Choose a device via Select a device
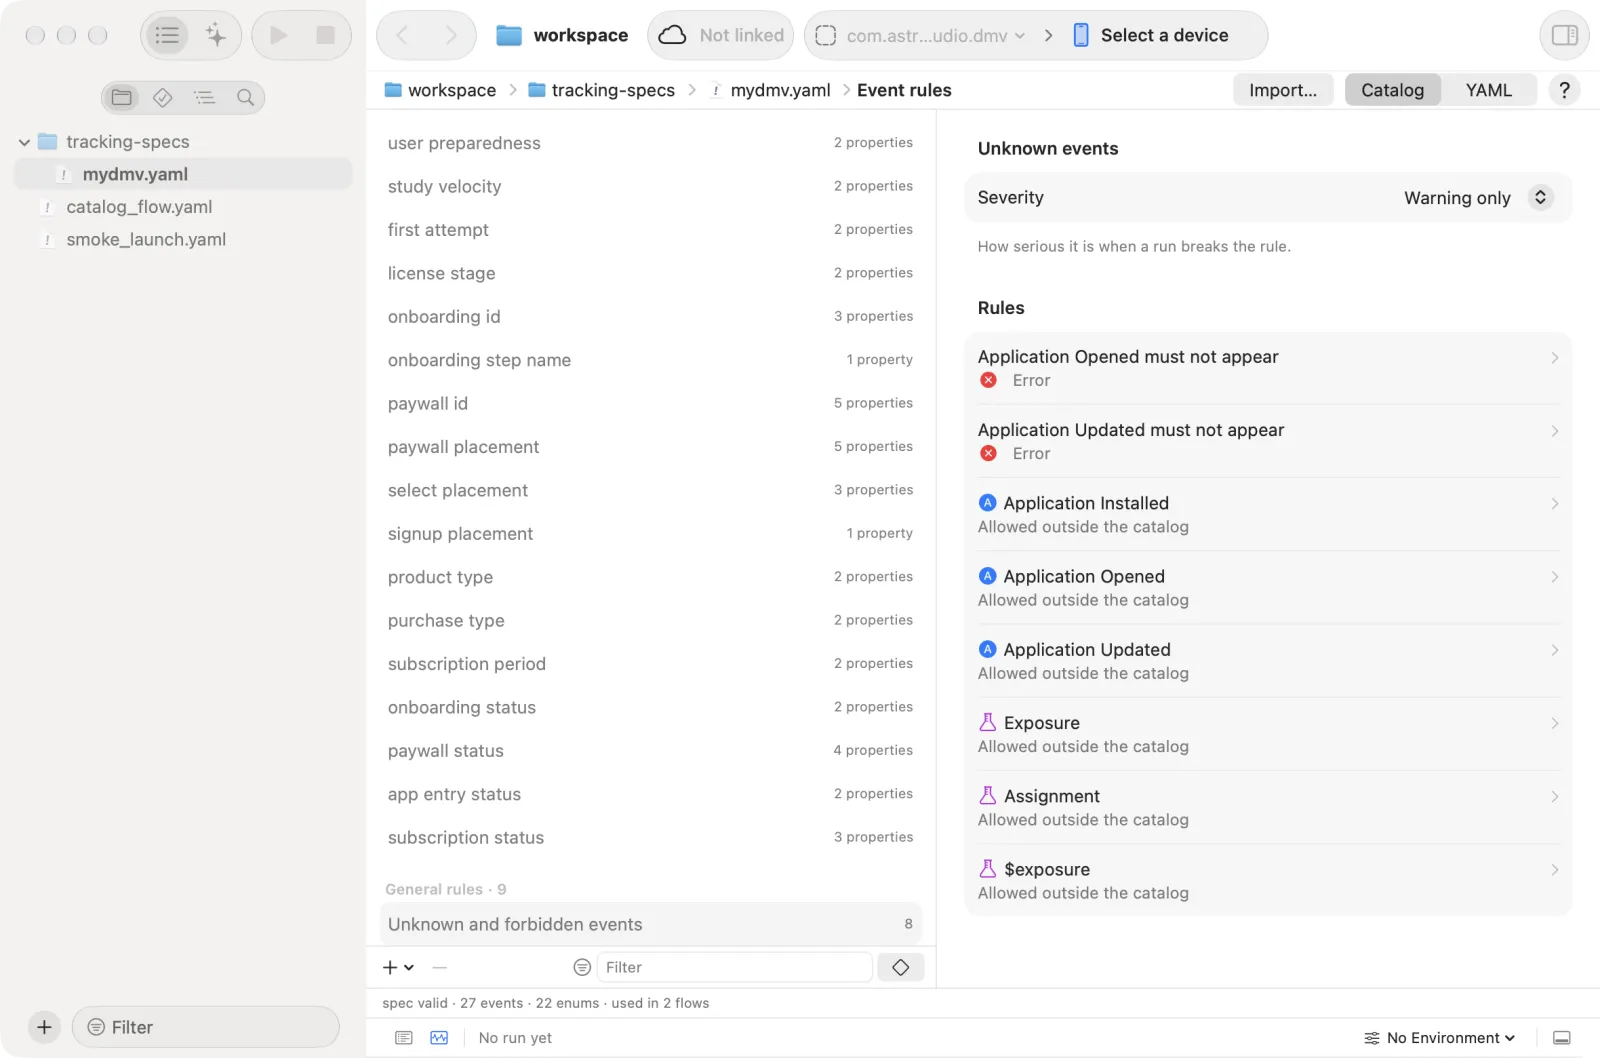The width and height of the screenshot is (1600, 1058). tap(1151, 36)
